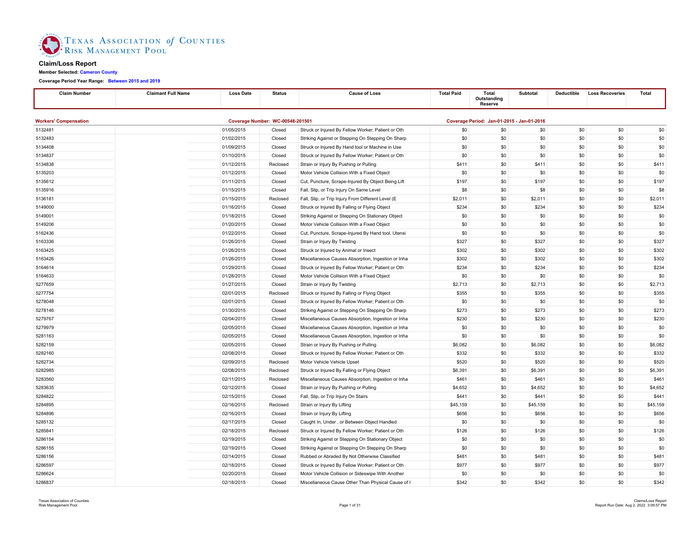The image size is (700, 540).
Task: Click $2,011 in the Subtotal column
Action: [x=538, y=199]
